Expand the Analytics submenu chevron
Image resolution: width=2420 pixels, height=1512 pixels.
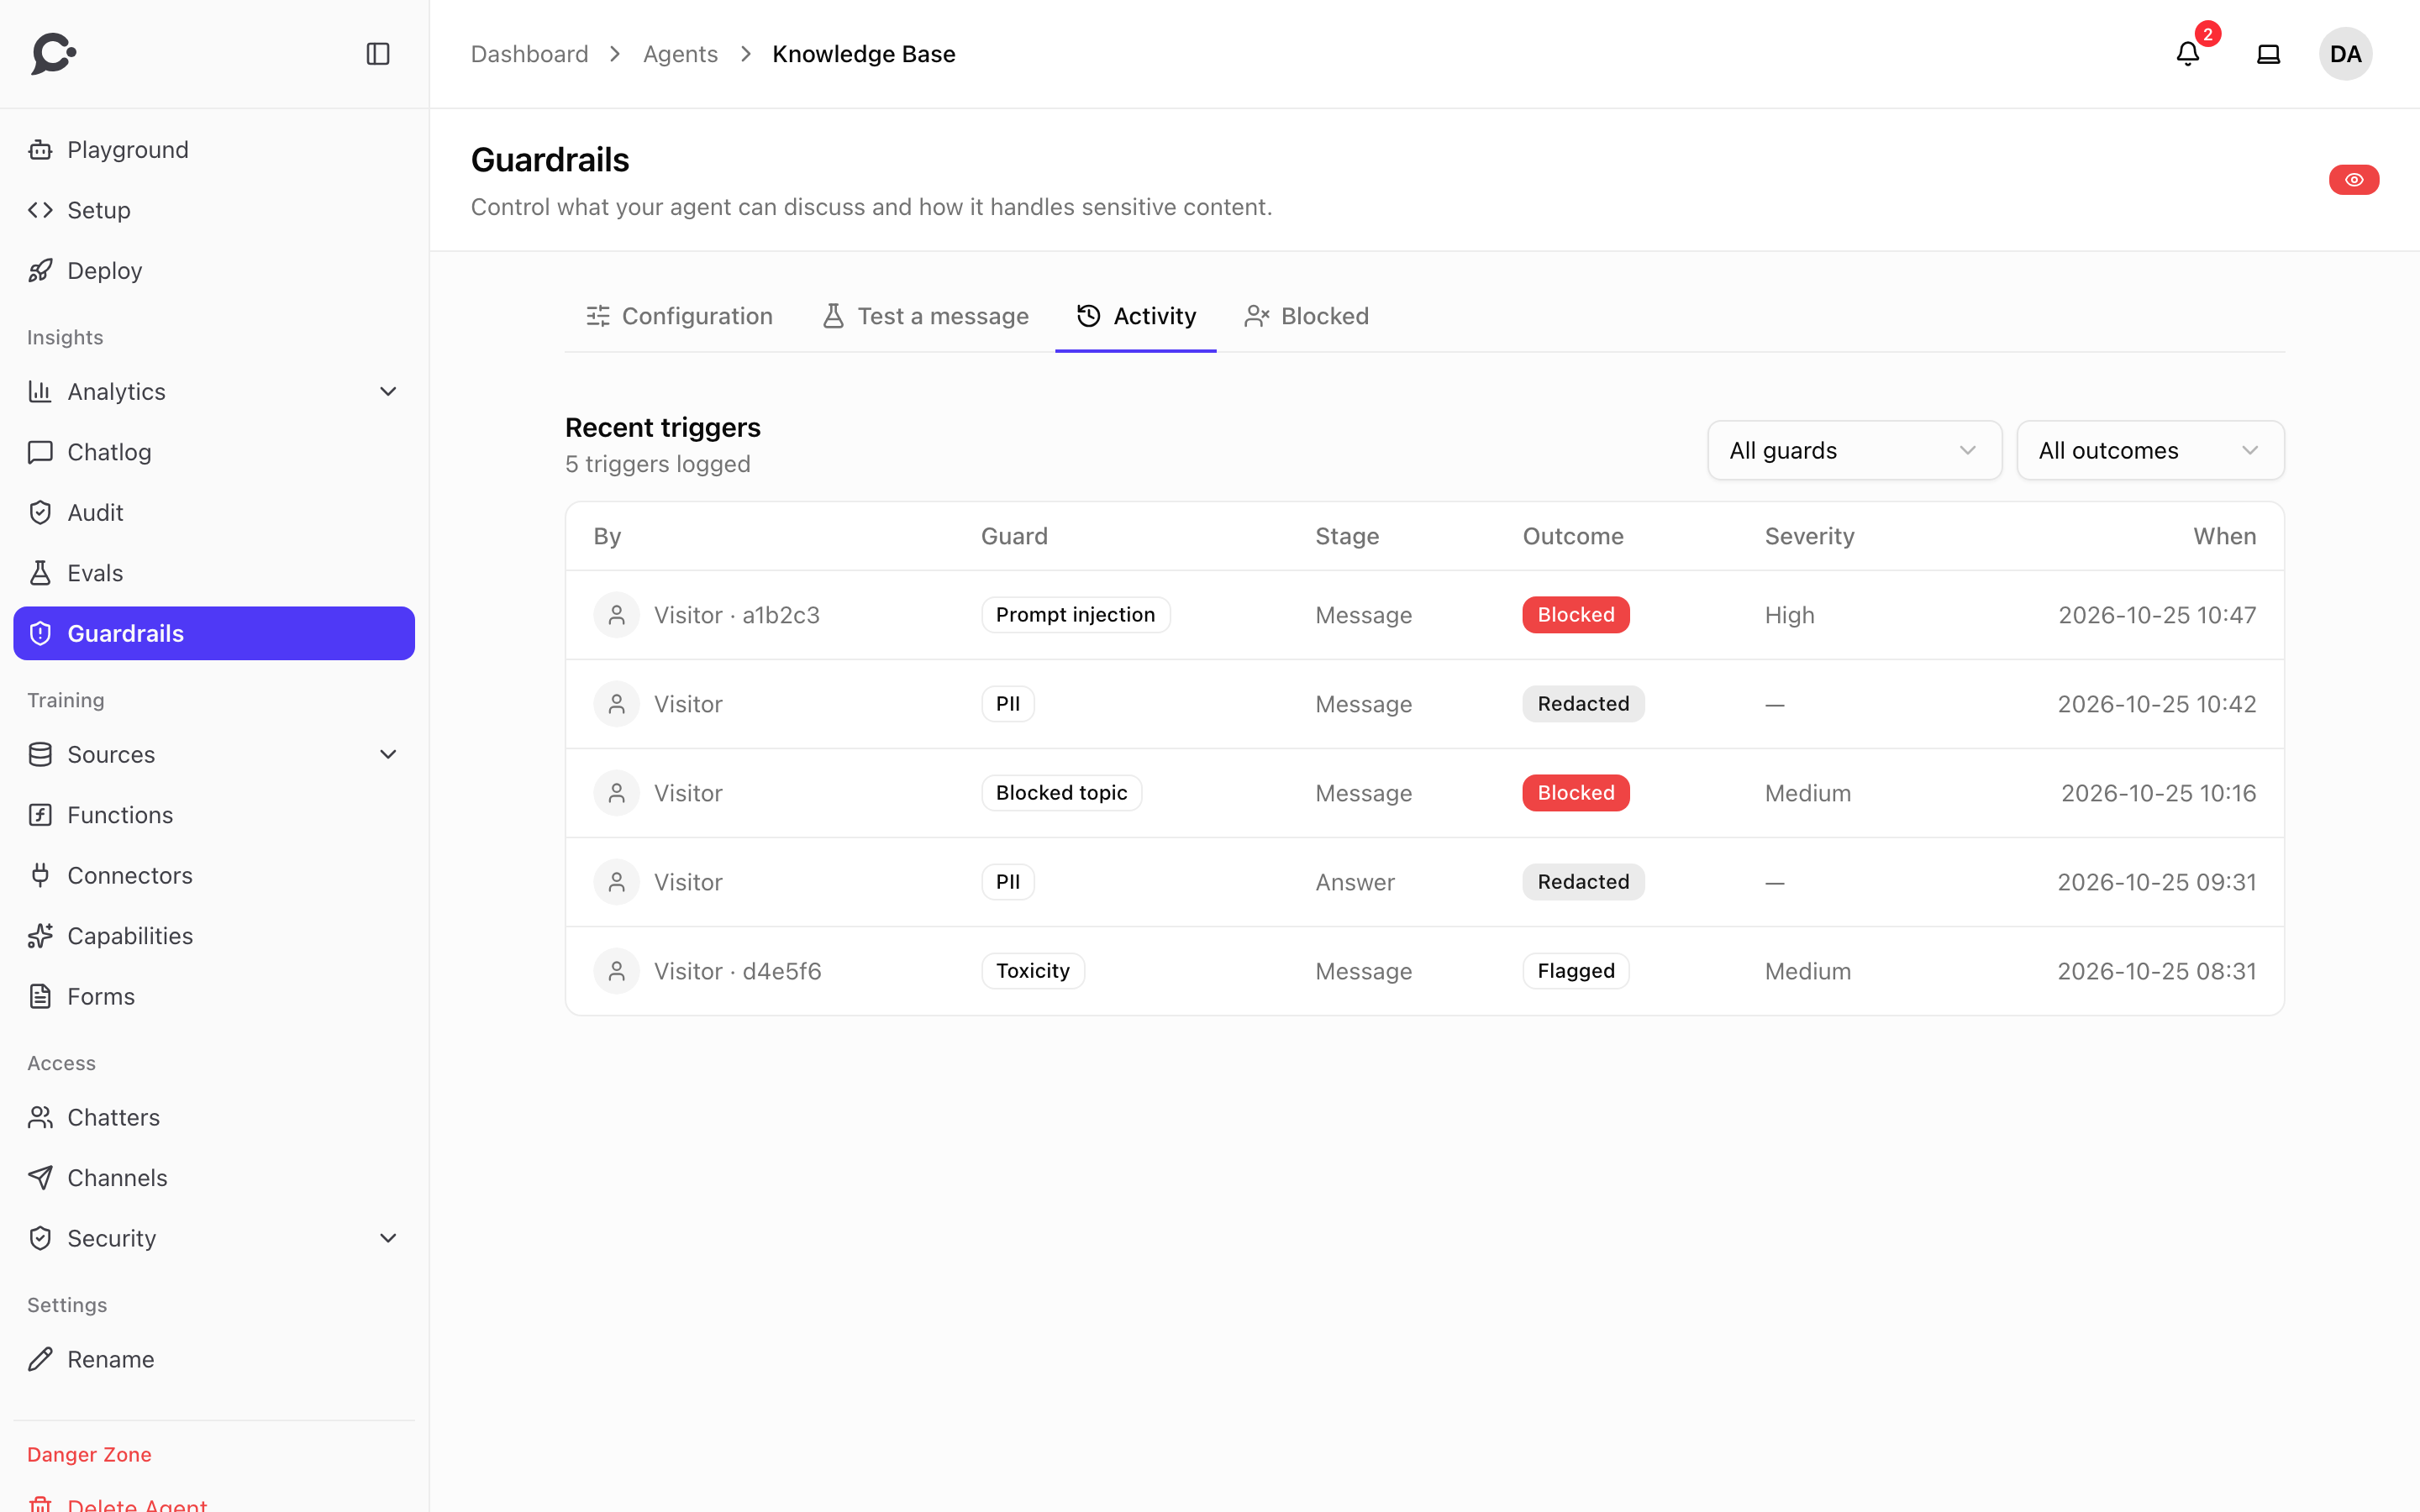point(388,392)
